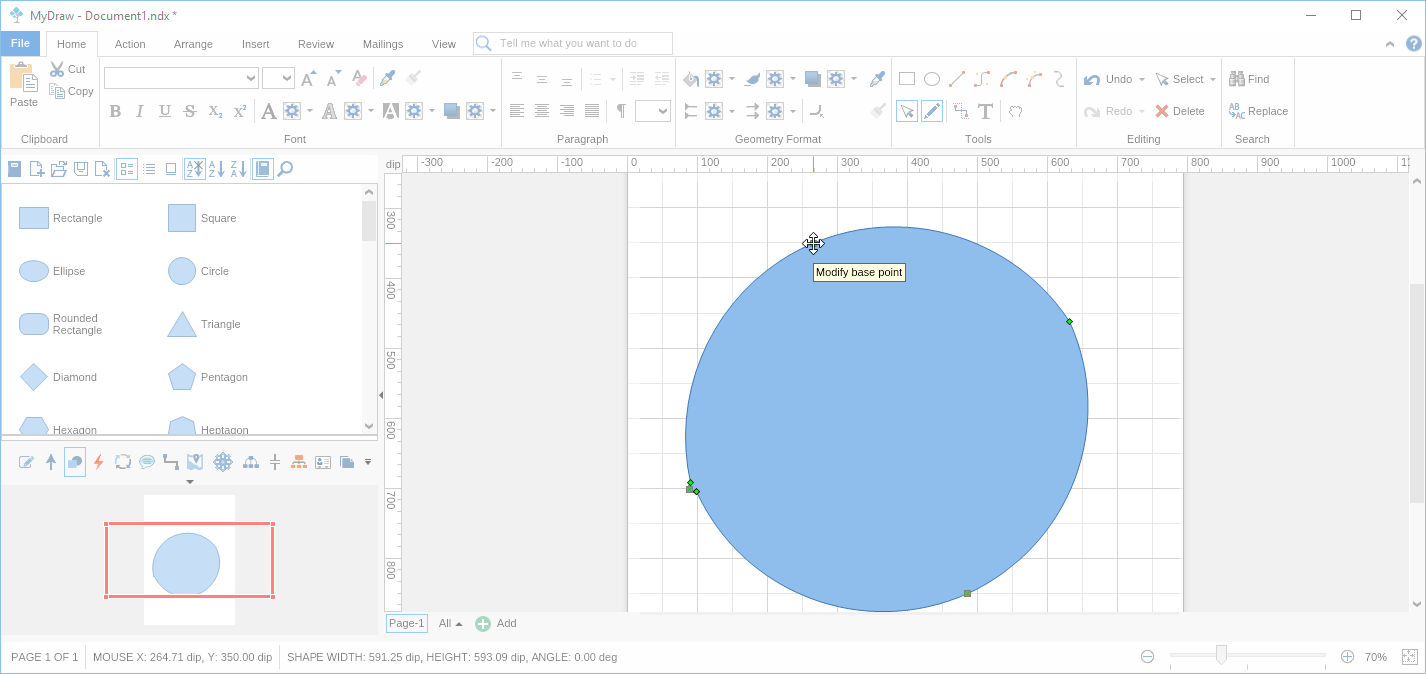Open the Review ribbon tab
1426x674 pixels.
(316, 44)
